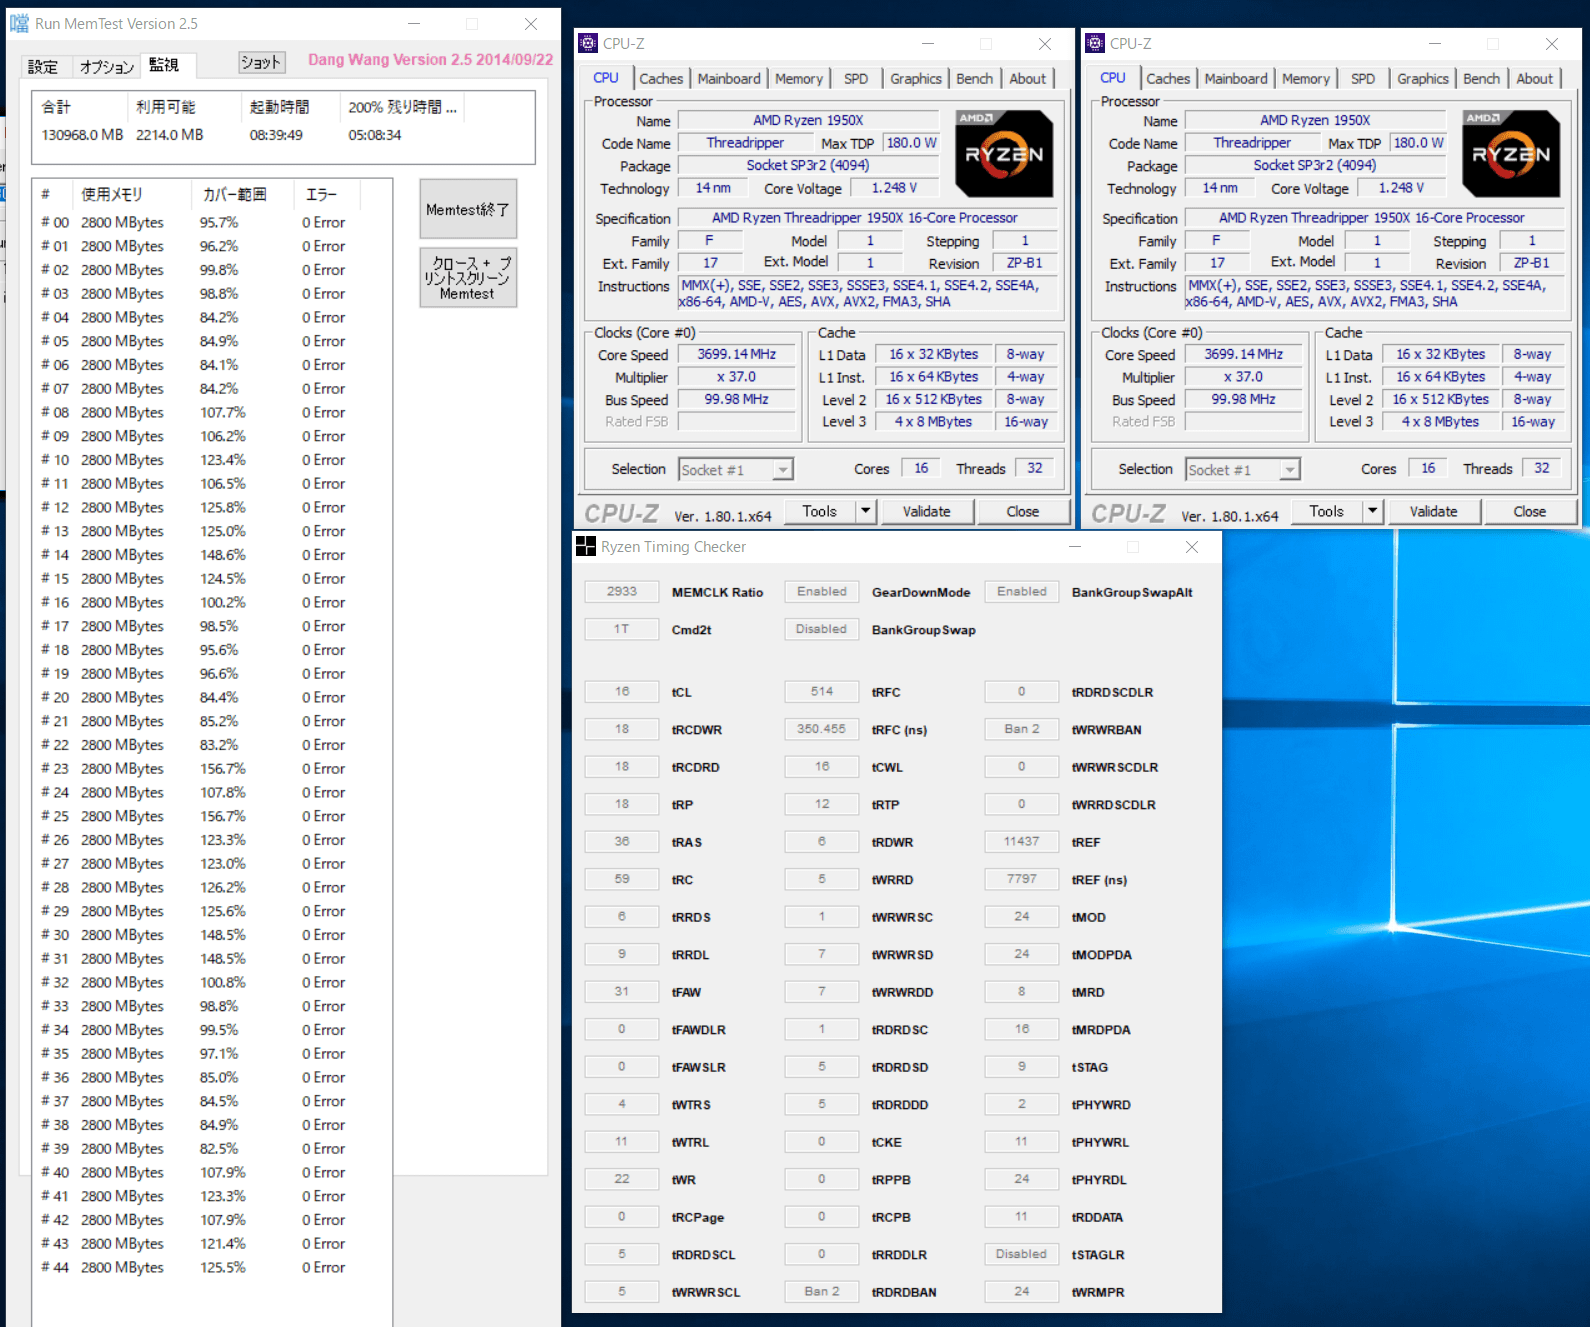Click the 使用メモリ column header in MemTest
This screenshot has height=1327, width=1590.
pos(130,194)
